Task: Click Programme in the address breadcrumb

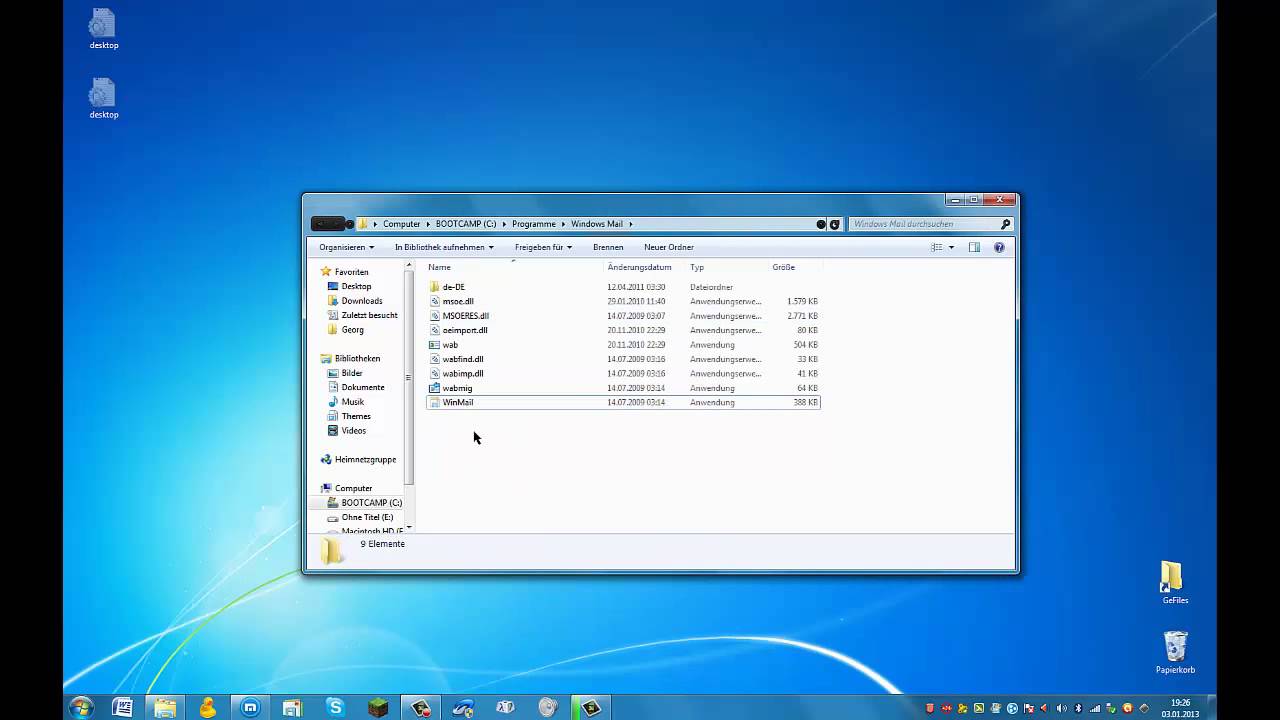Action: [x=534, y=224]
